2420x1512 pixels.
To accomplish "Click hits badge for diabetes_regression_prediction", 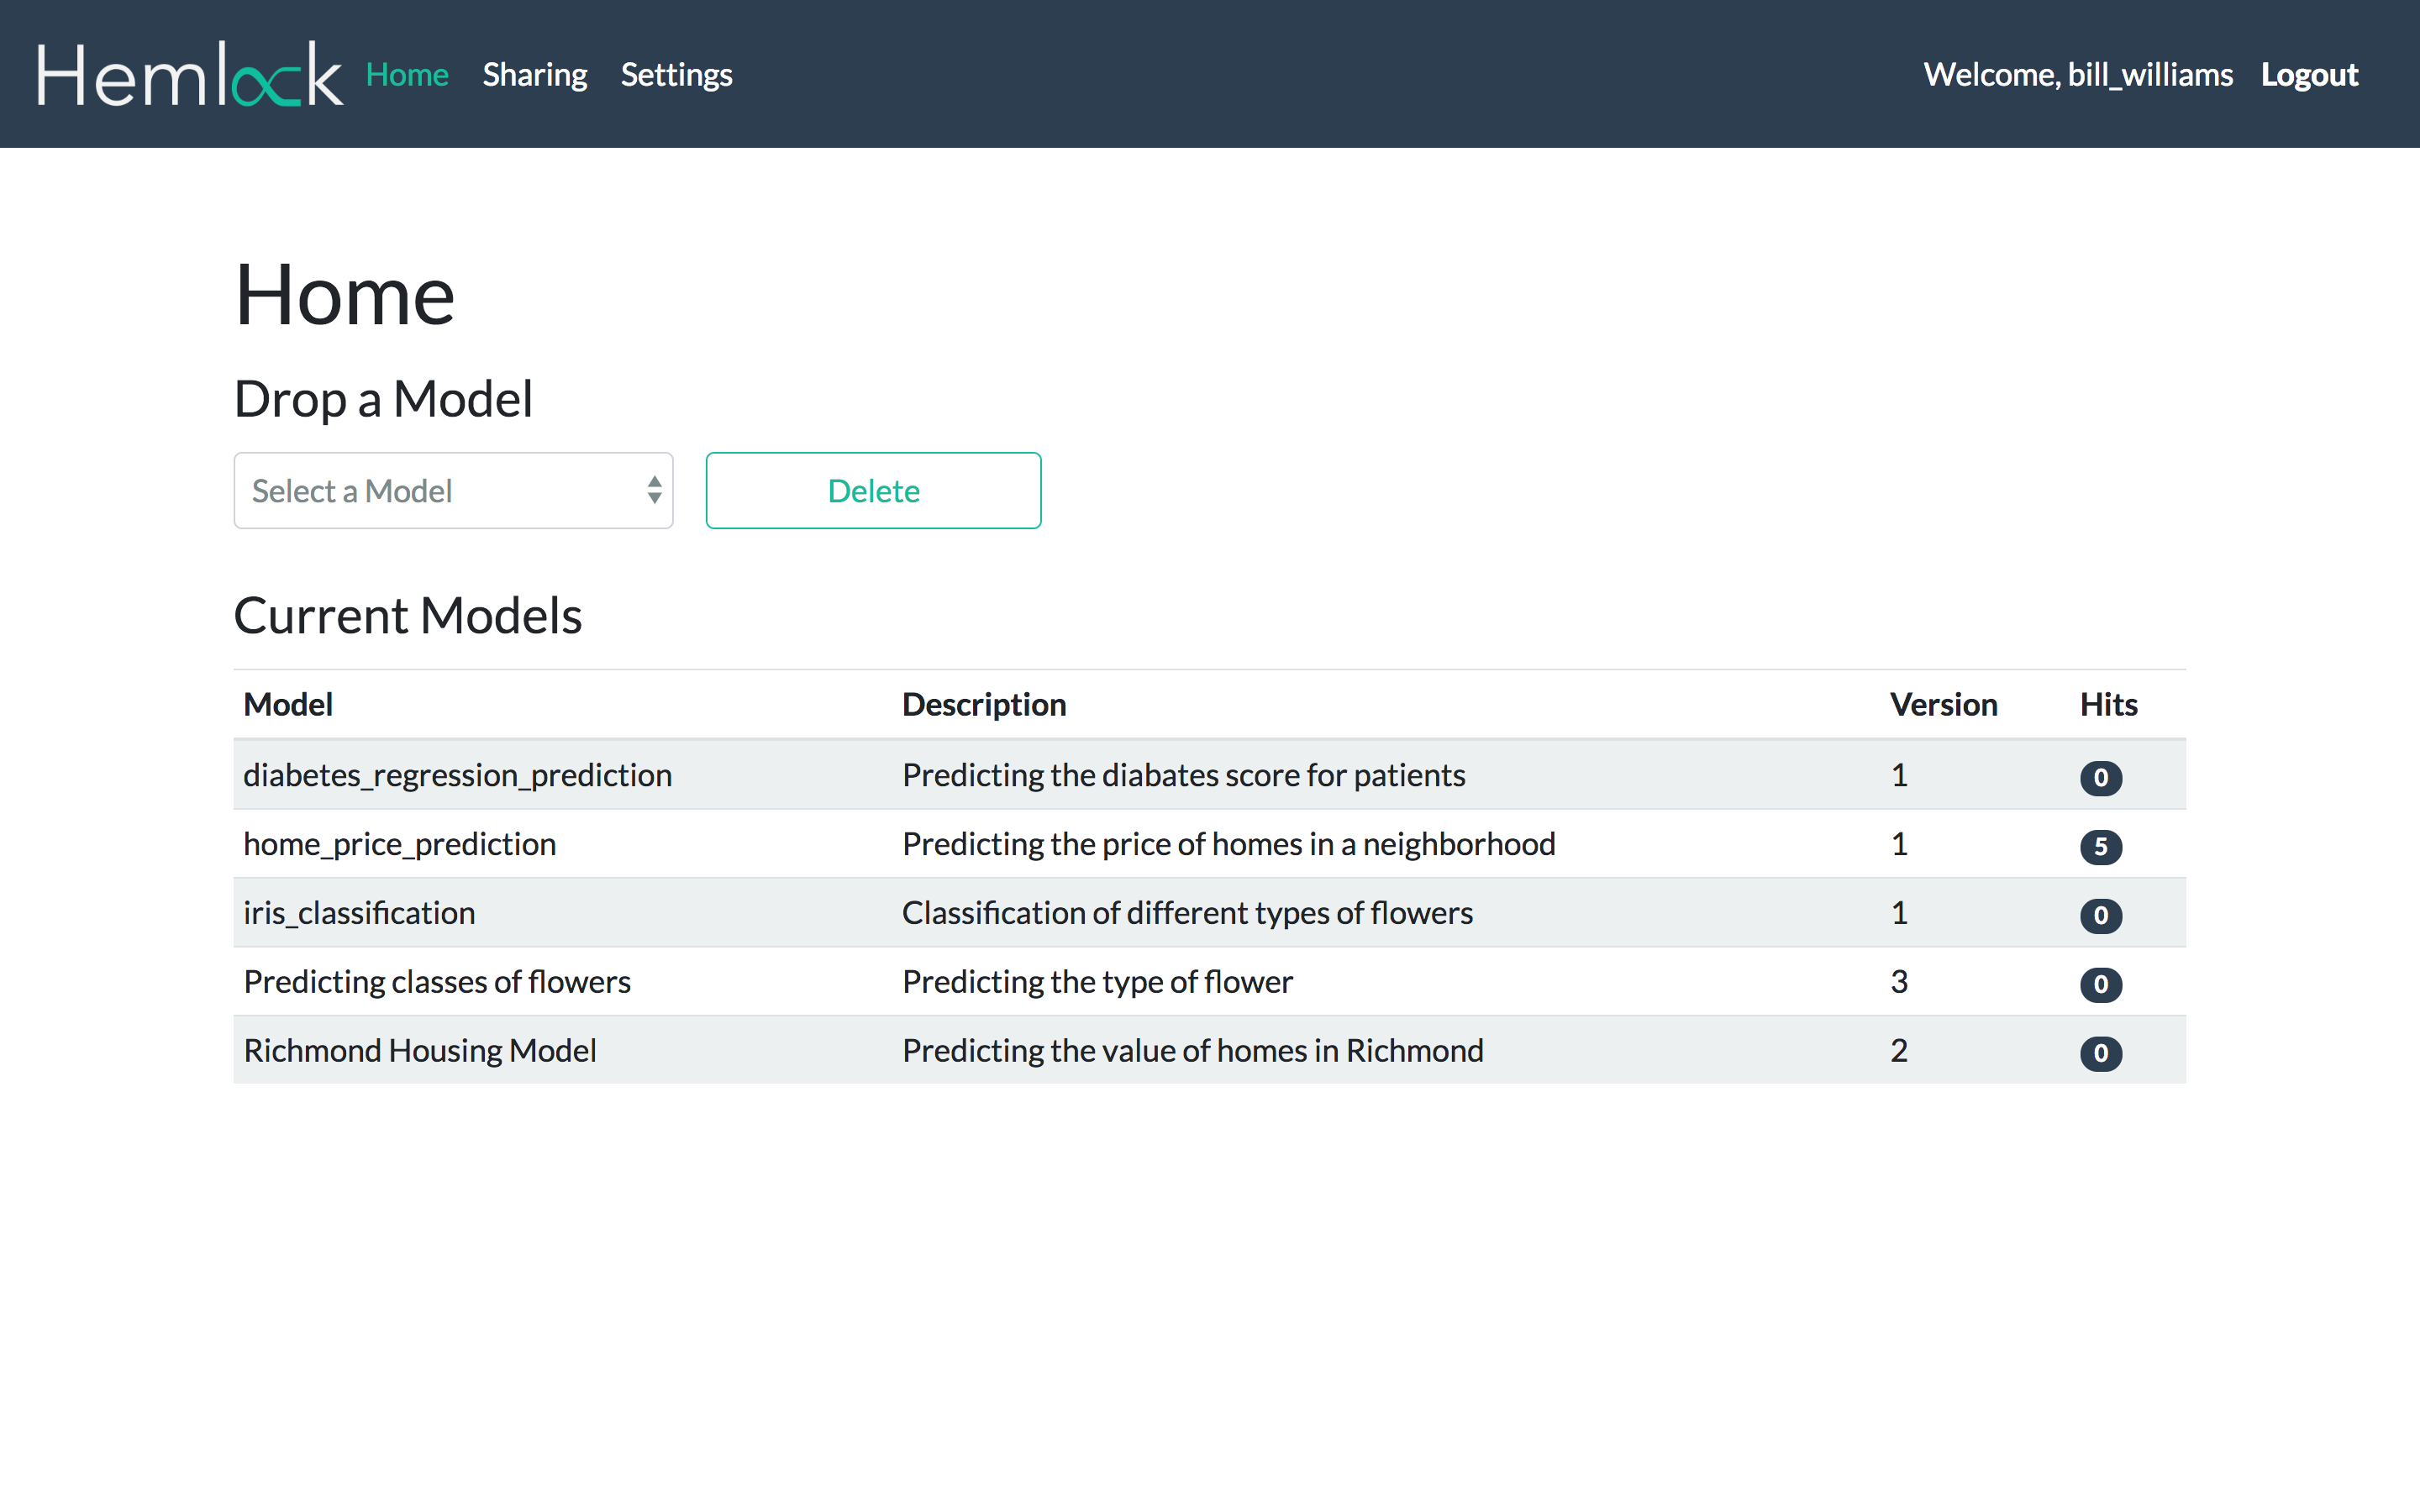I will 2100,777.
